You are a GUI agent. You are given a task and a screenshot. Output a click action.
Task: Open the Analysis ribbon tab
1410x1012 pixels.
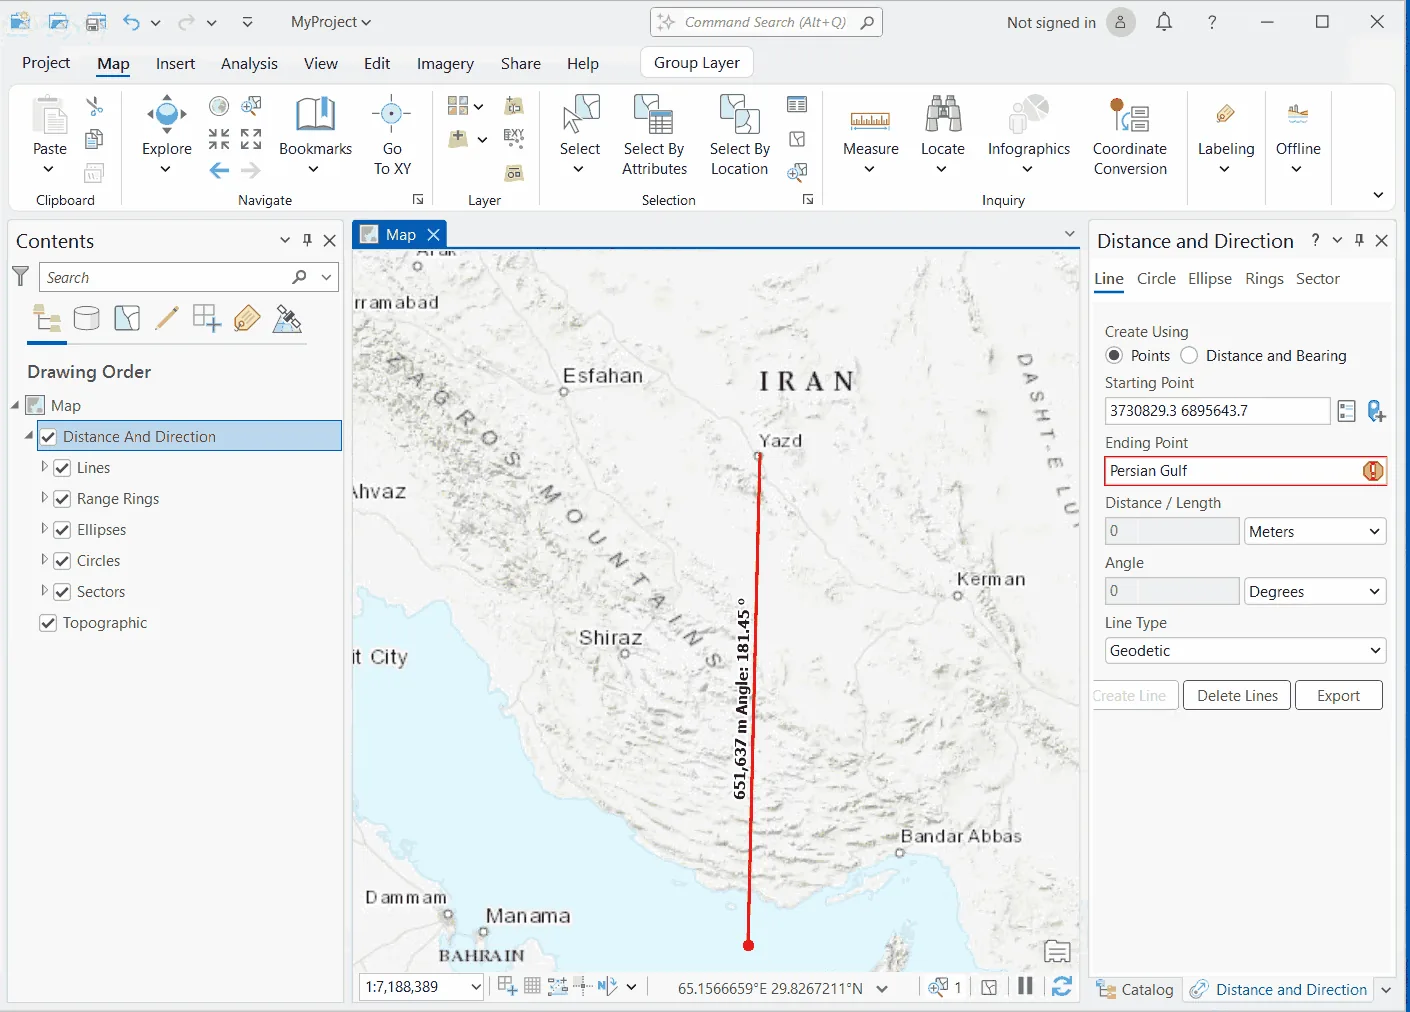[x=249, y=64]
